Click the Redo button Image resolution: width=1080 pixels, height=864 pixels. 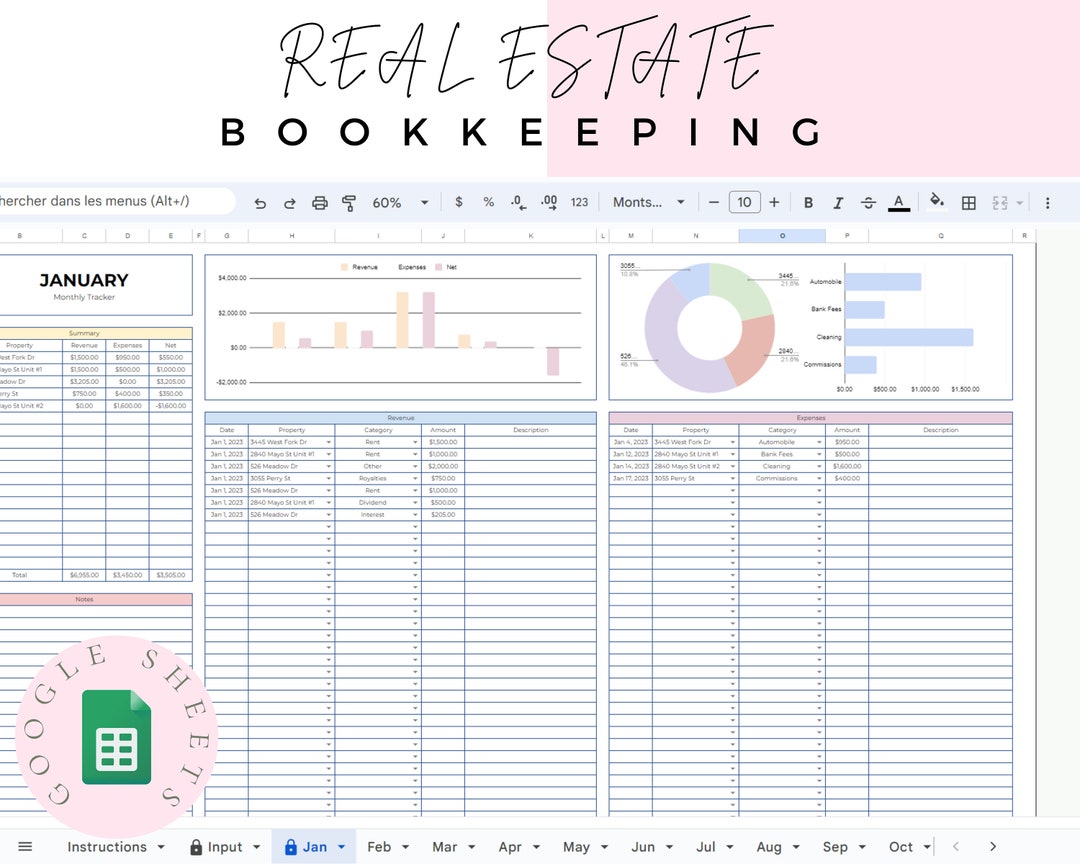(x=289, y=202)
